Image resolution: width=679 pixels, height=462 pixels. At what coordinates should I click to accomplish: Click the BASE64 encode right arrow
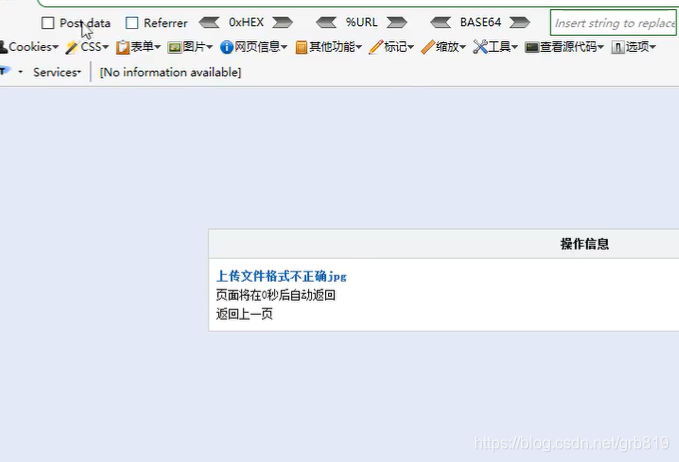click(x=520, y=22)
